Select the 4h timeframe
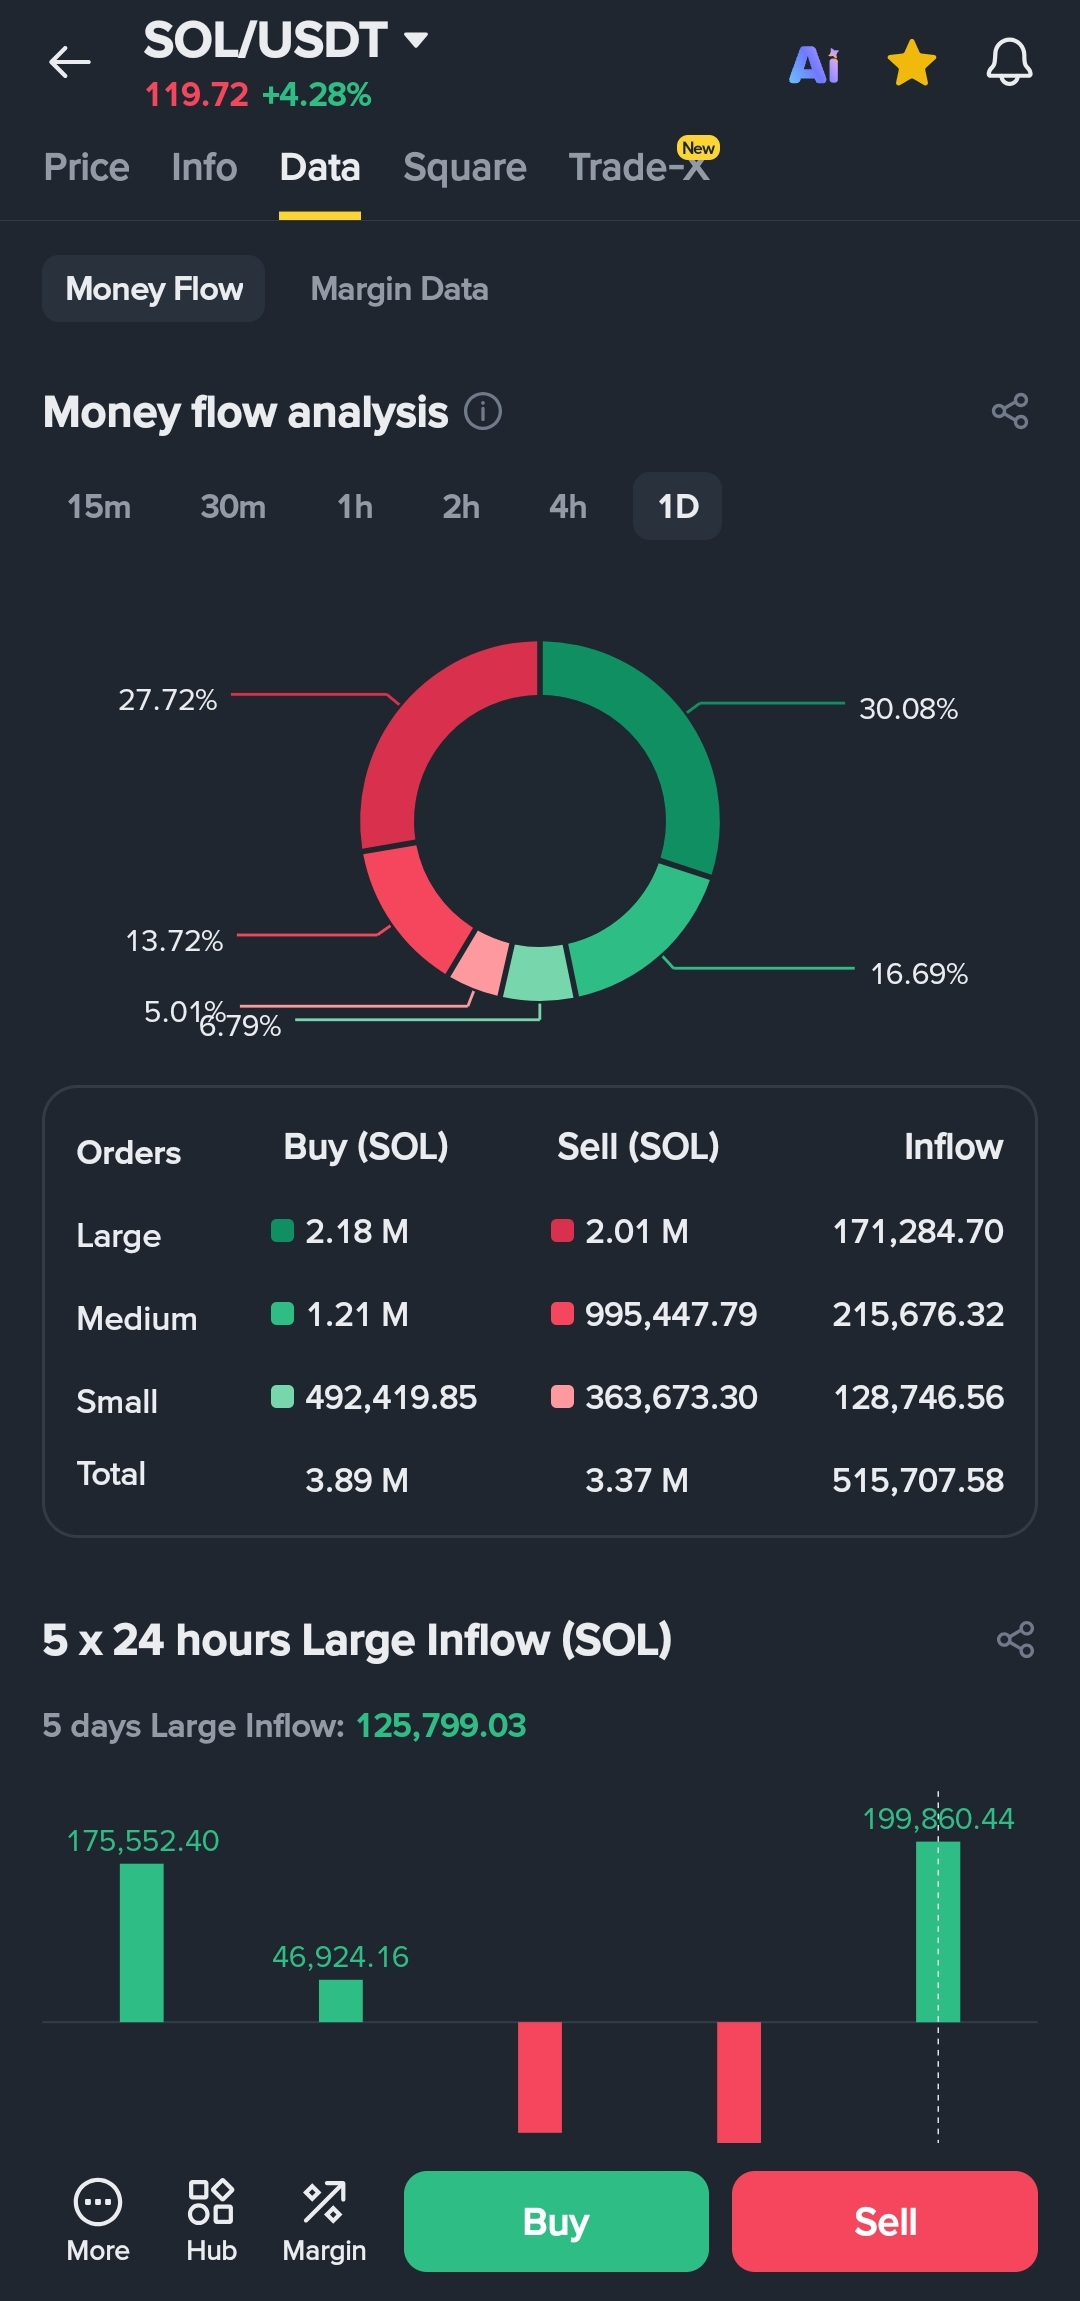The height and width of the screenshot is (2301, 1080). coord(567,506)
